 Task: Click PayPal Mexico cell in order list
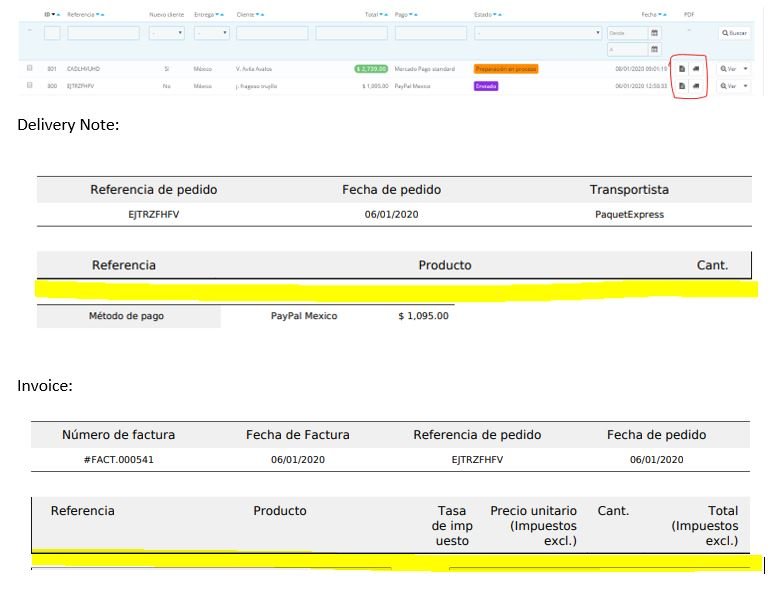[412, 86]
